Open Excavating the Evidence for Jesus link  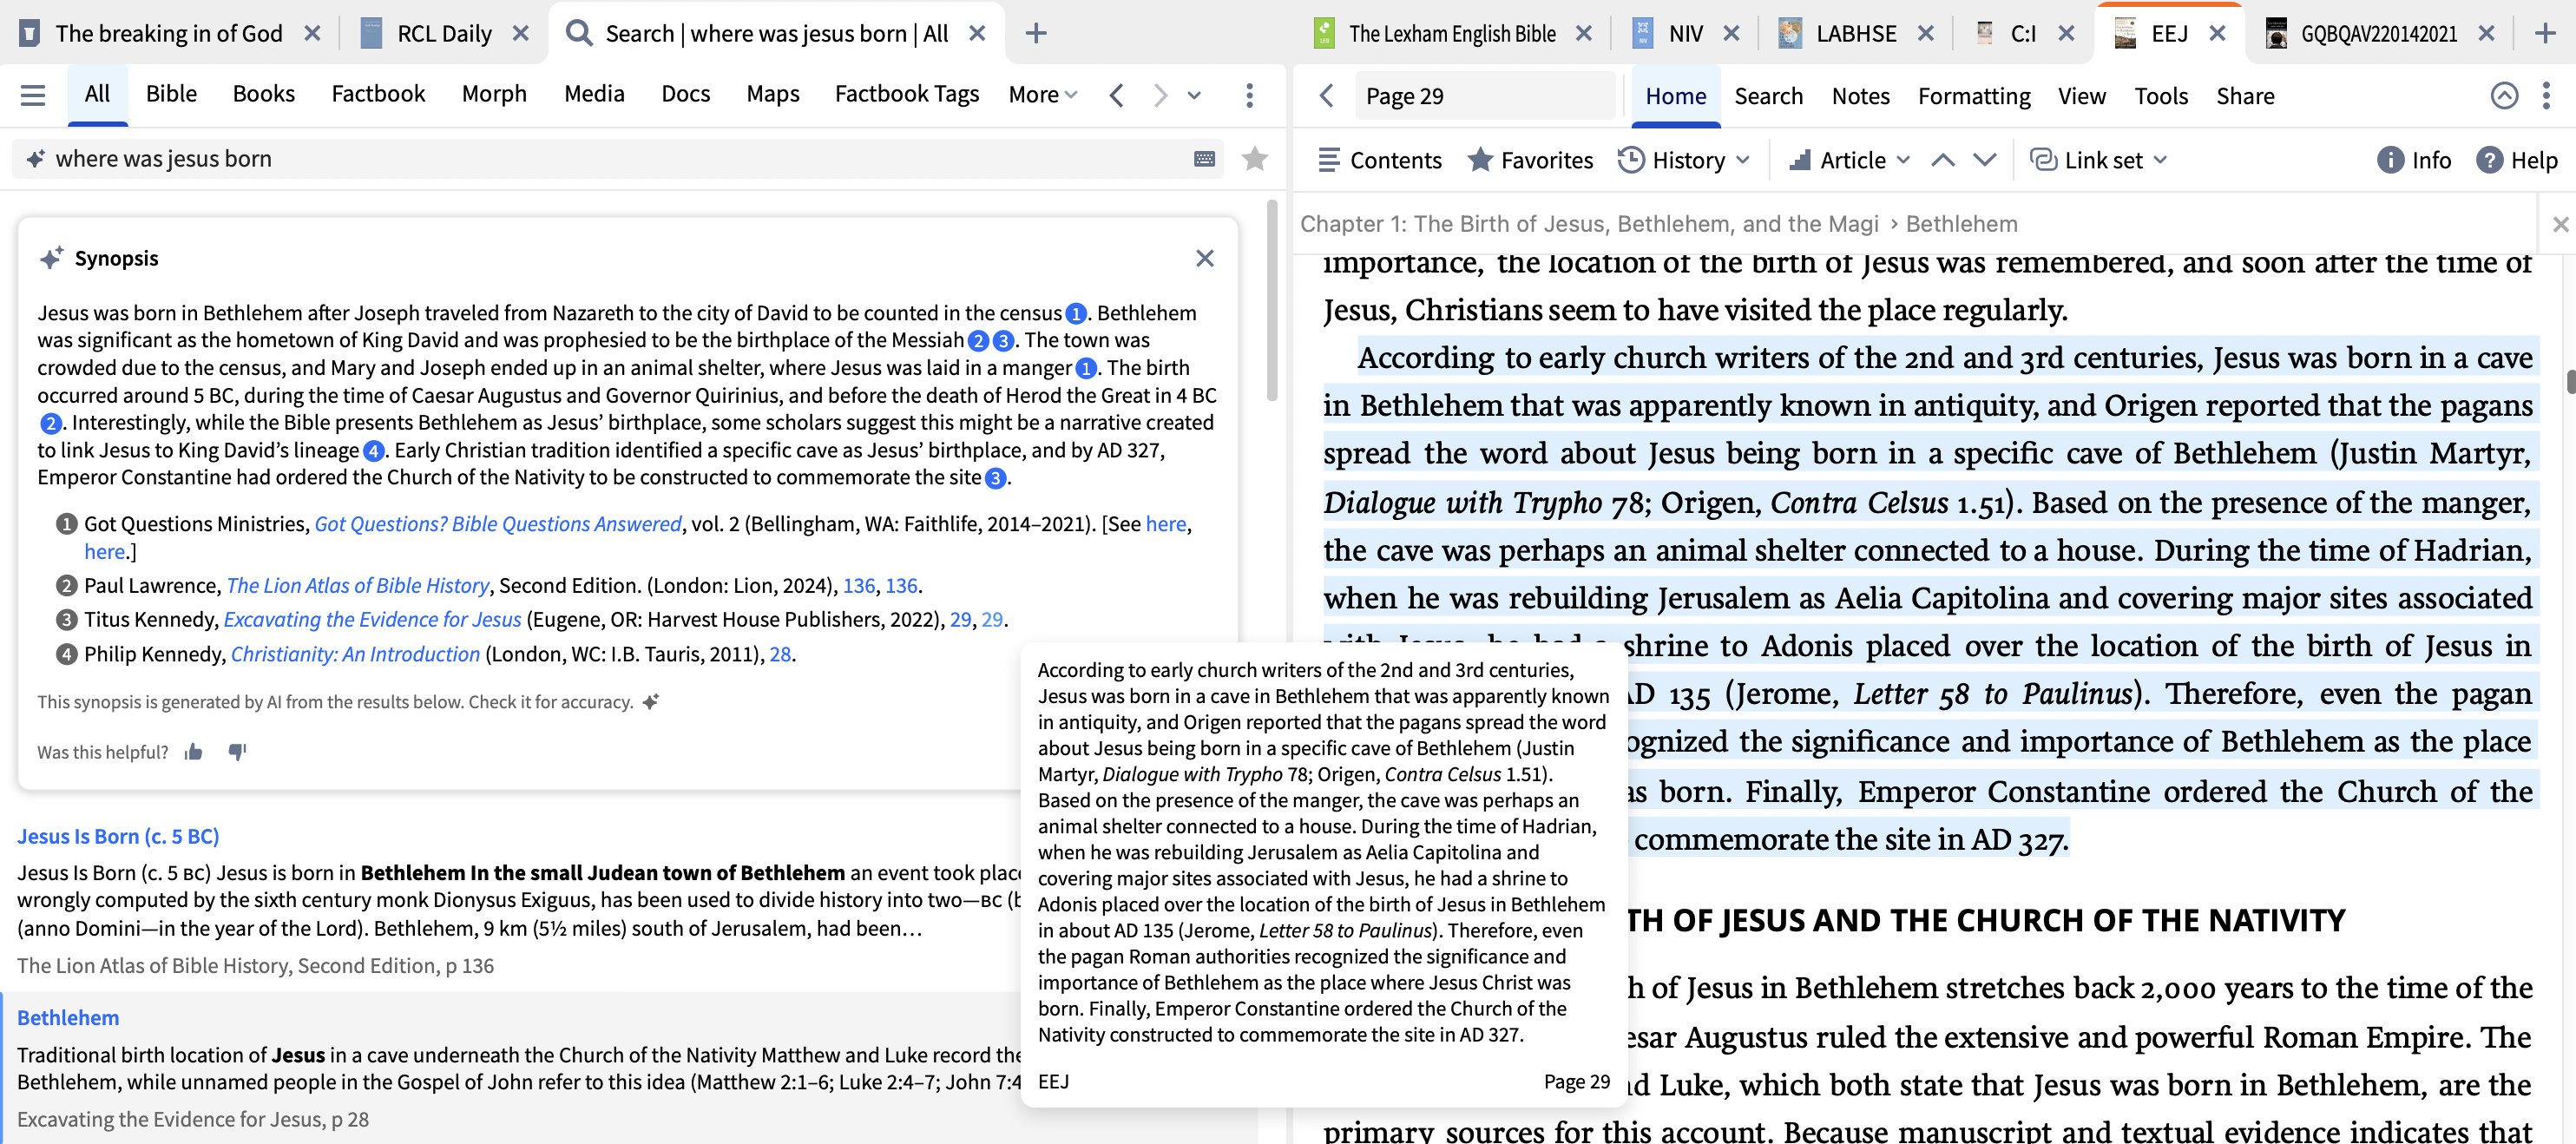[372, 620]
